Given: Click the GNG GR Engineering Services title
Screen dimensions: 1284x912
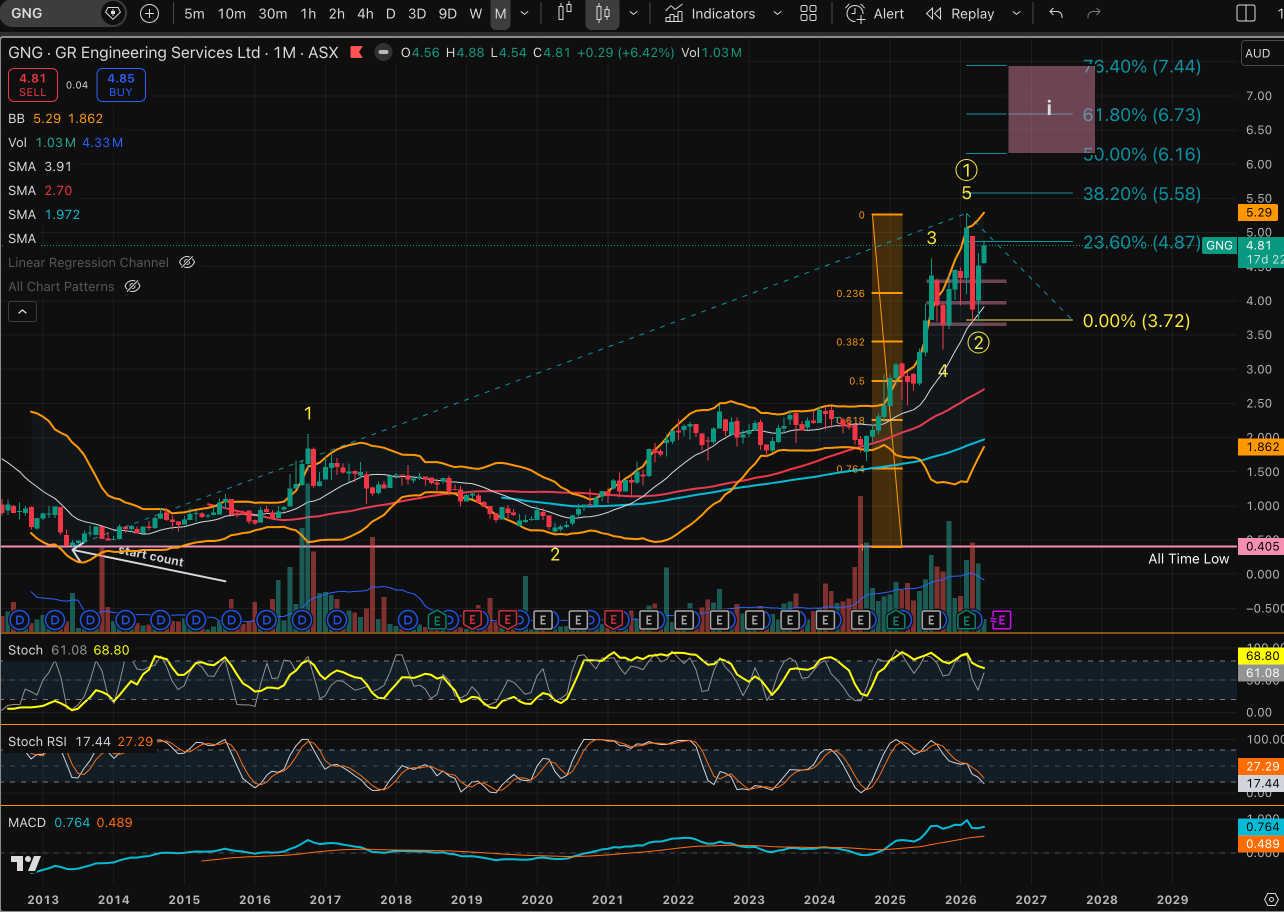Looking at the screenshot, I should [x=173, y=53].
